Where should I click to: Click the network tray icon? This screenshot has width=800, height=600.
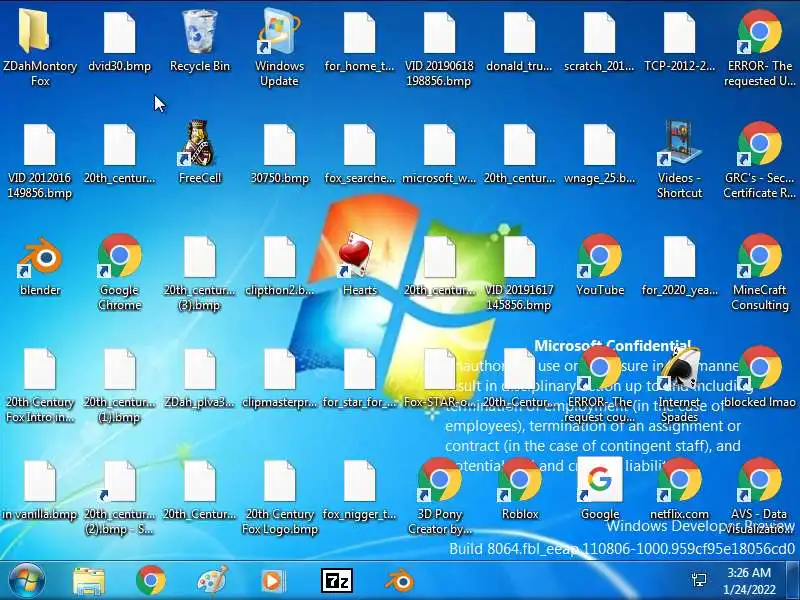coord(698,579)
